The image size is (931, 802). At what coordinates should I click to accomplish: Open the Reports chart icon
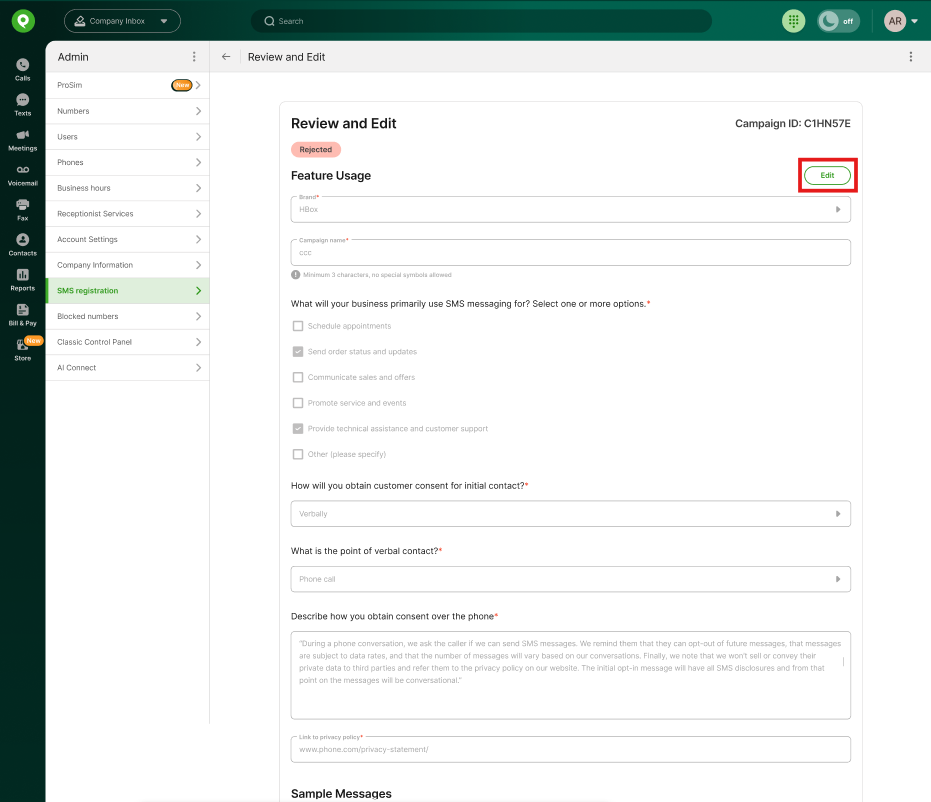pos(22,278)
